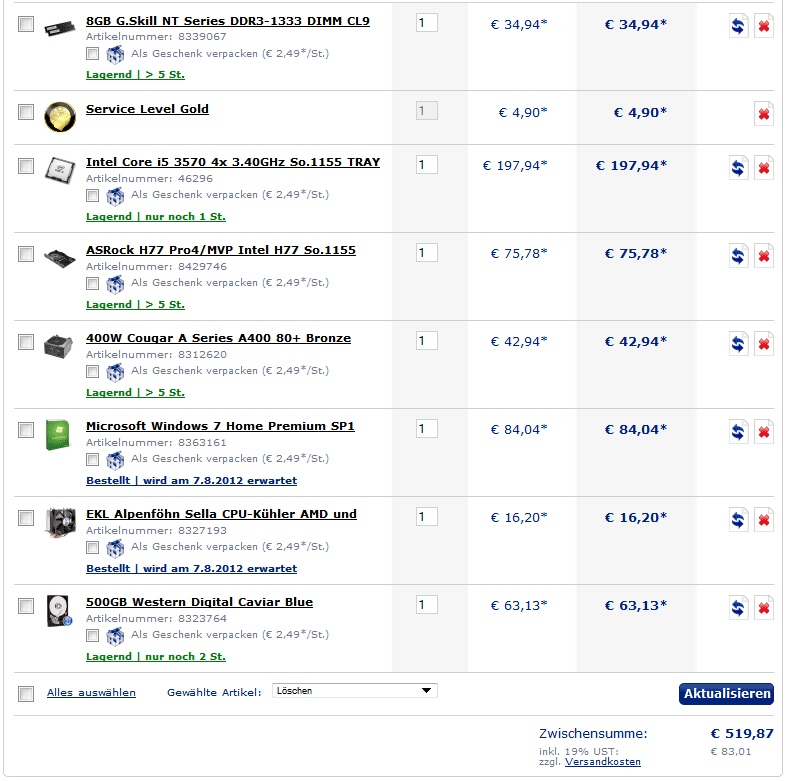This screenshot has height=781, width=786.
Task: Open the Versandkosten link
Action: pyautogui.click(x=603, y=762)
